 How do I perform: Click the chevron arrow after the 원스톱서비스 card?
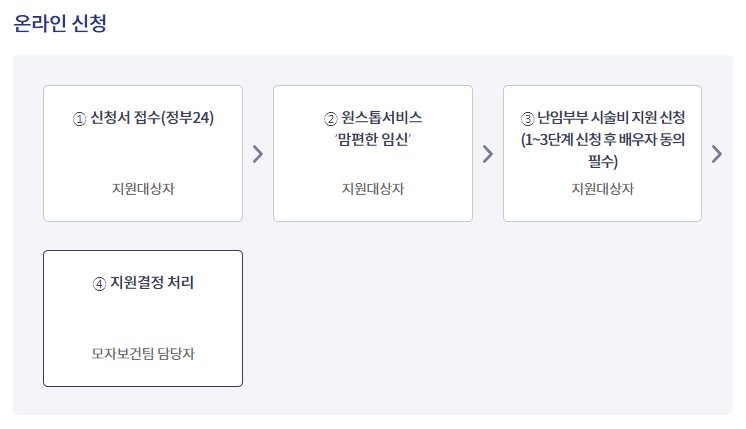tap(488, 154)
